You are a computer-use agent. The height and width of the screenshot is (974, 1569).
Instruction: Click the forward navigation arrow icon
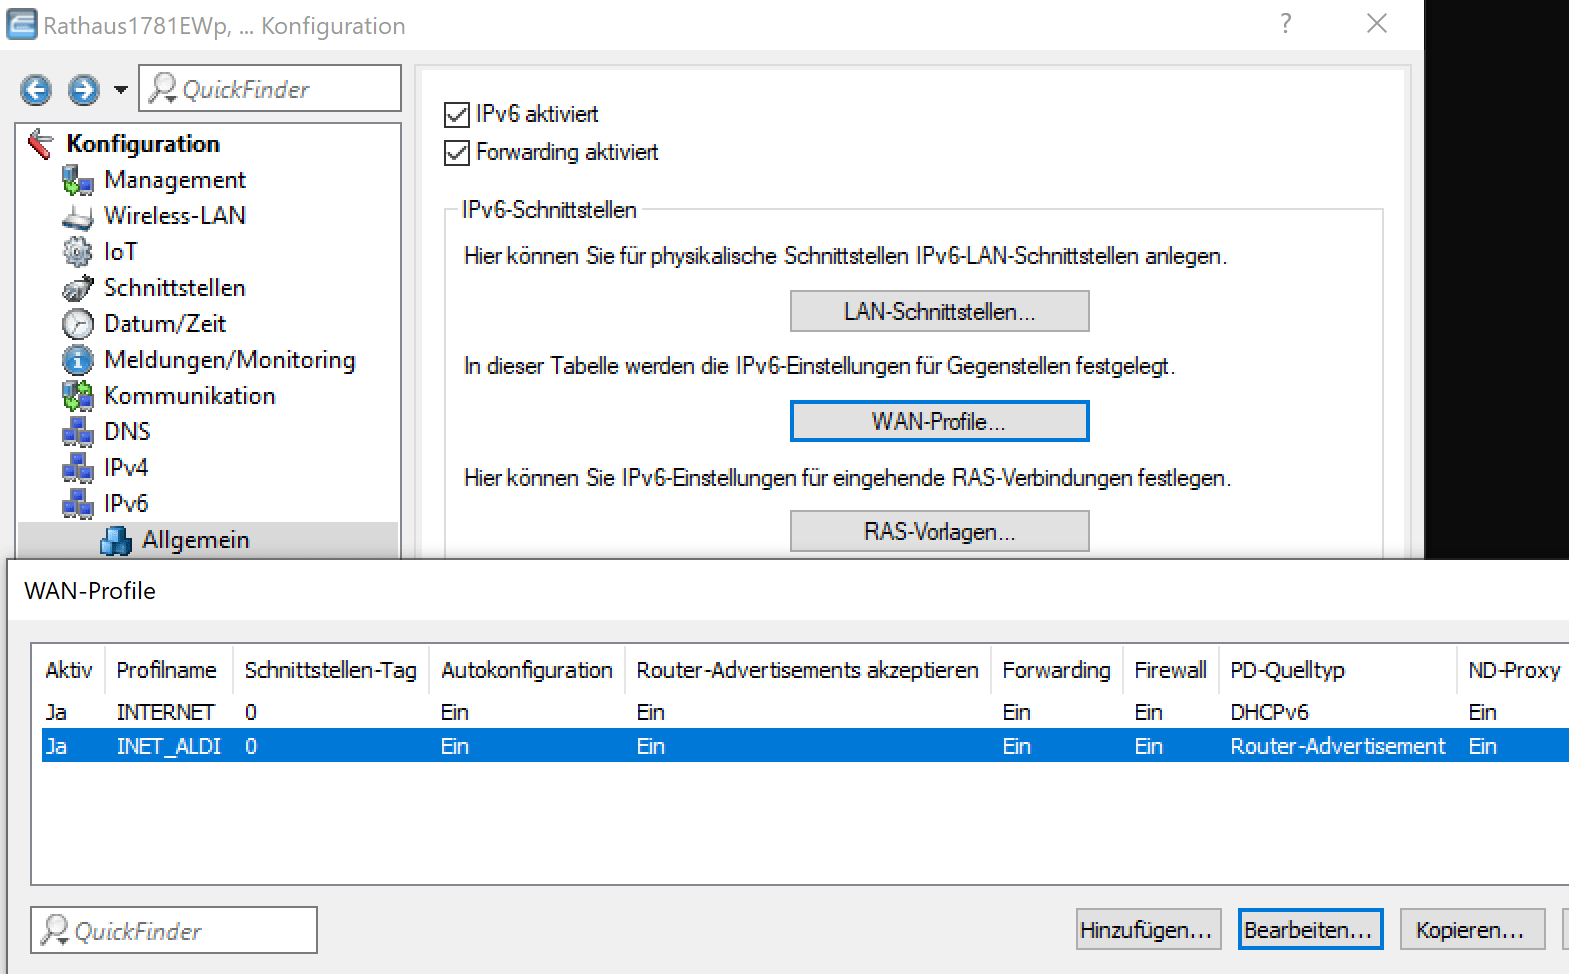point(84,90)
